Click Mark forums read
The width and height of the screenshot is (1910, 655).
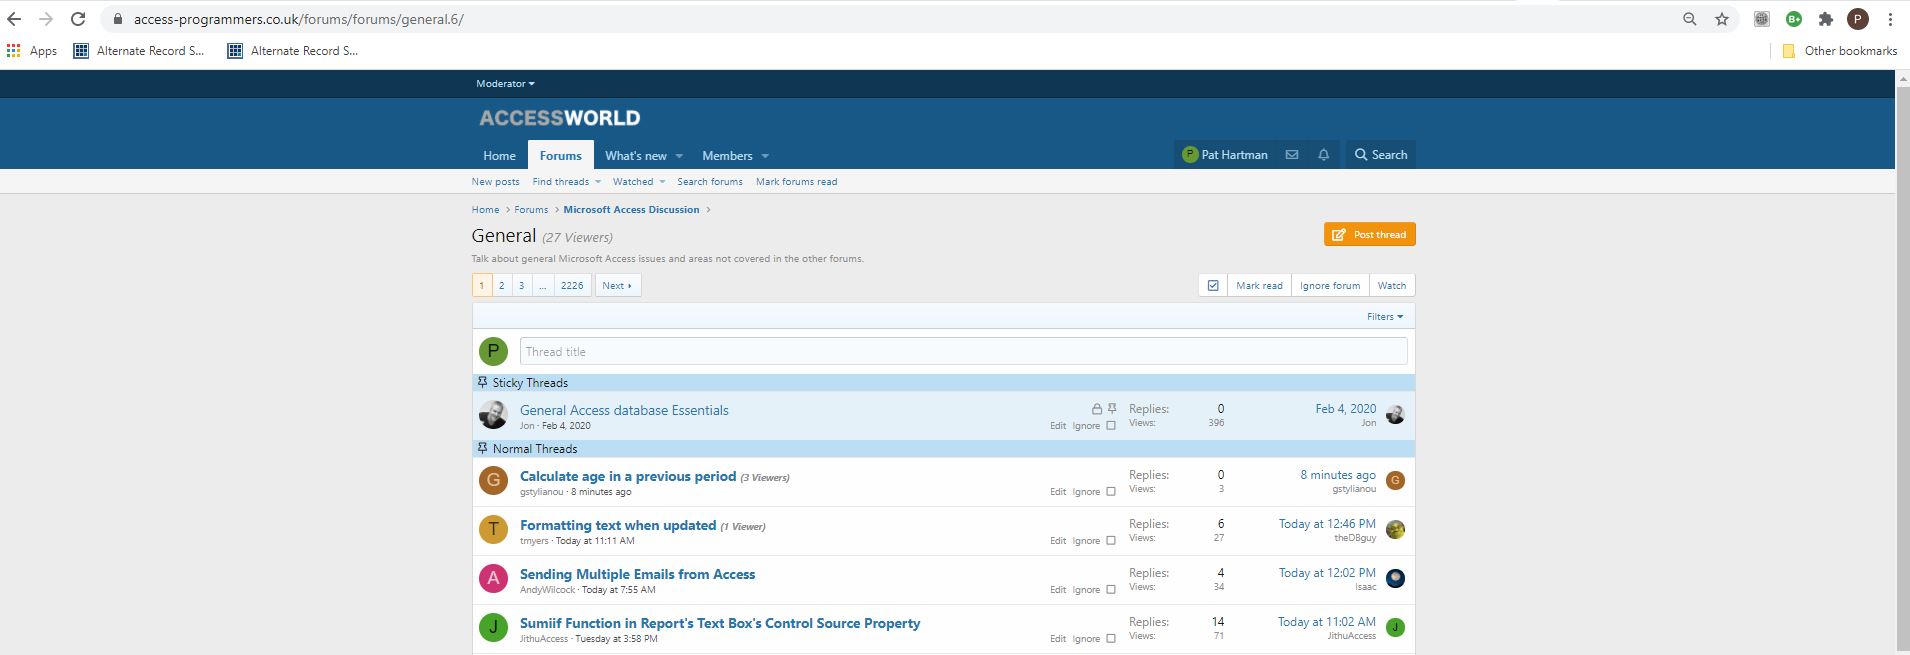pos(797,182)
